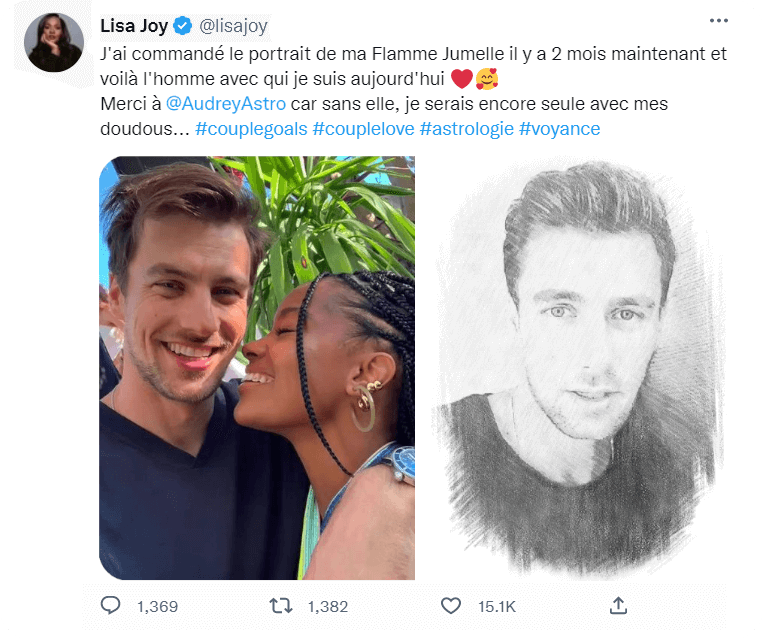Screen dimensions: 763x639
Task: Open the @AudreyAstro mention
Action: click(x=226, y=104)
